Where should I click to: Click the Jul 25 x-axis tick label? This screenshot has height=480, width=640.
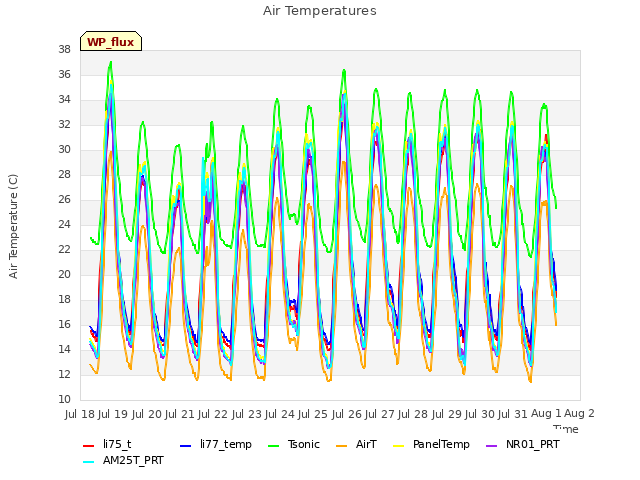point(313,414)
